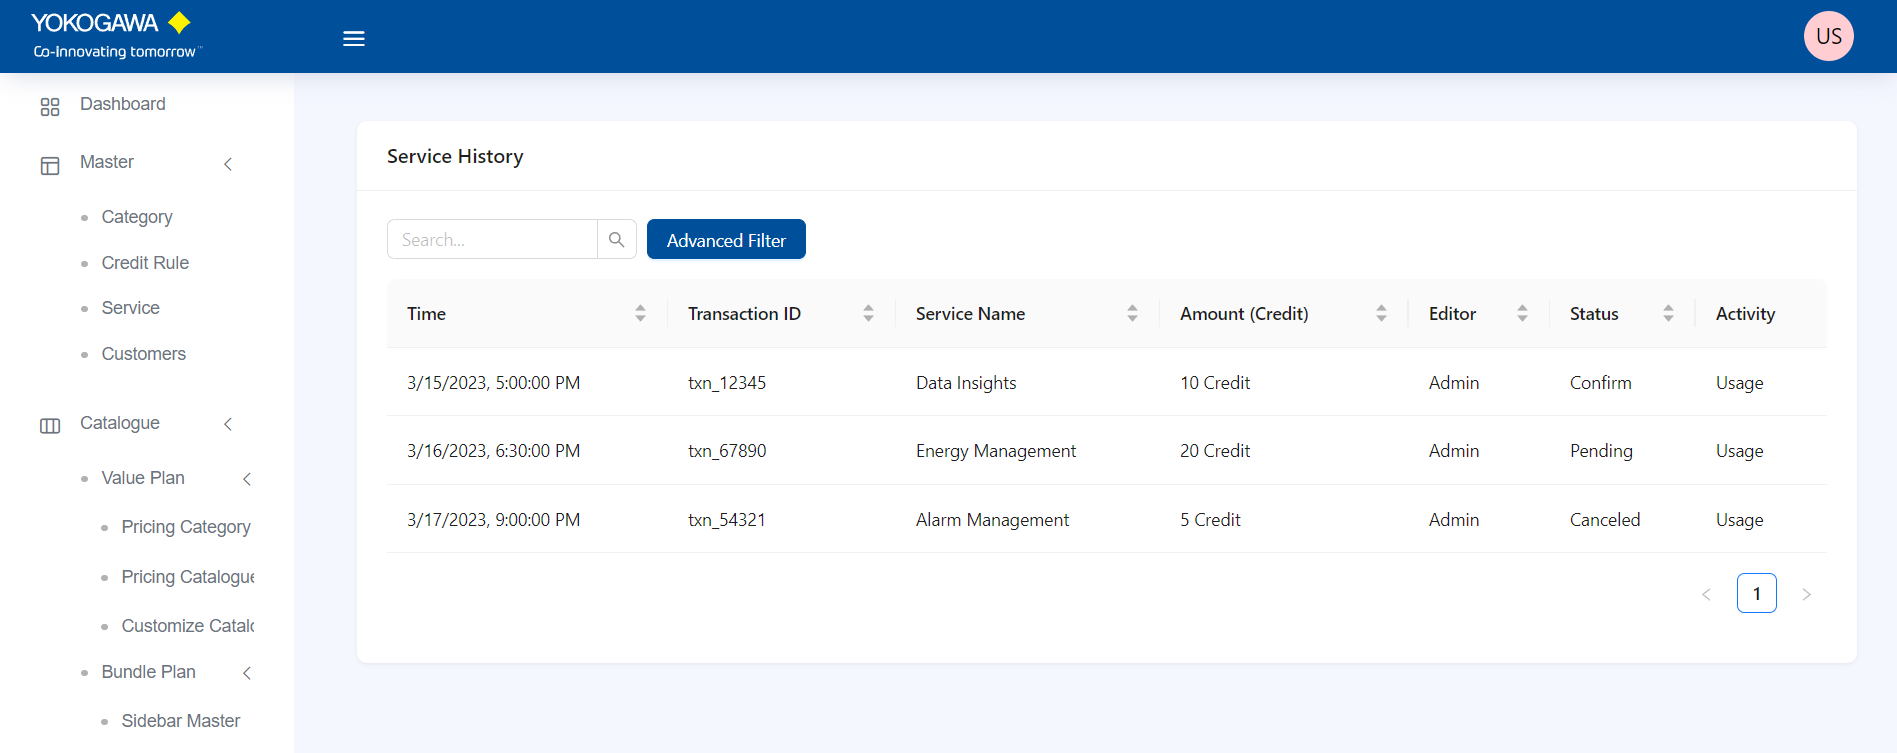Focus the Search input field
This screenshot has height=753, width=1897.
click(x=492, y=240)
